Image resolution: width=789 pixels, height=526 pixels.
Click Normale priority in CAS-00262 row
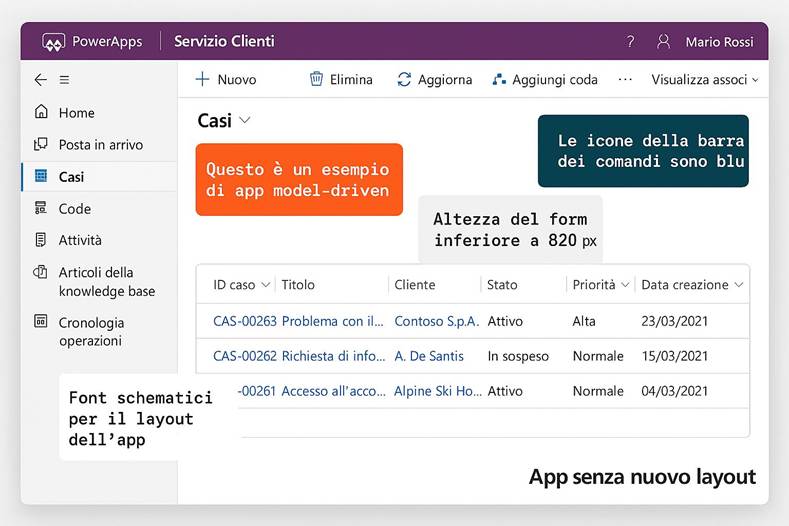click(598, 356)
